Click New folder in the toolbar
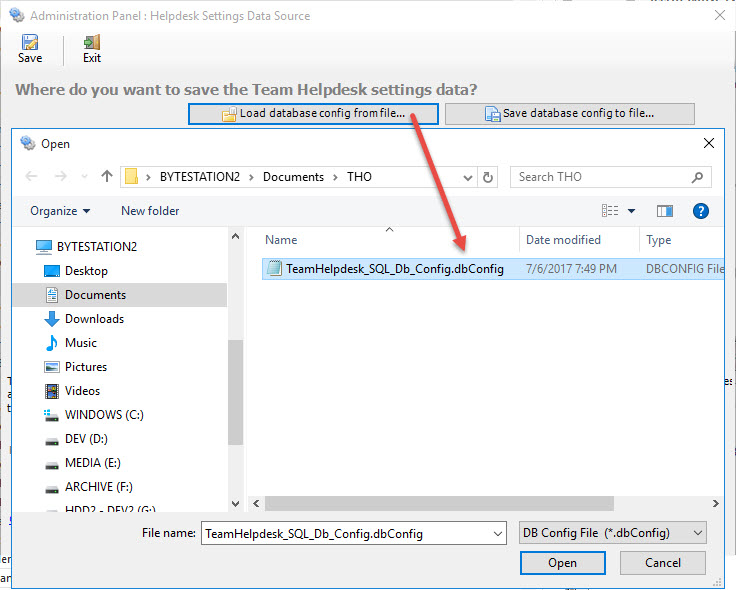 coord(150,211)
